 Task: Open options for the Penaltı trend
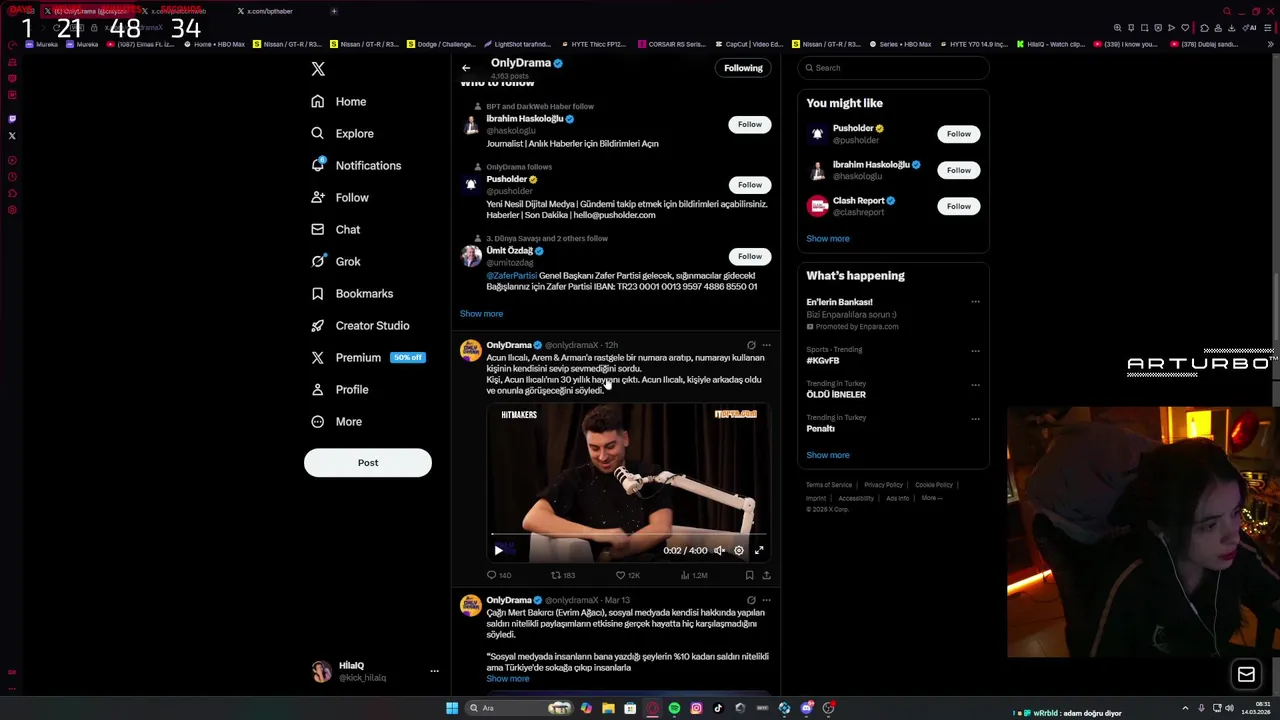click(975, 419)
